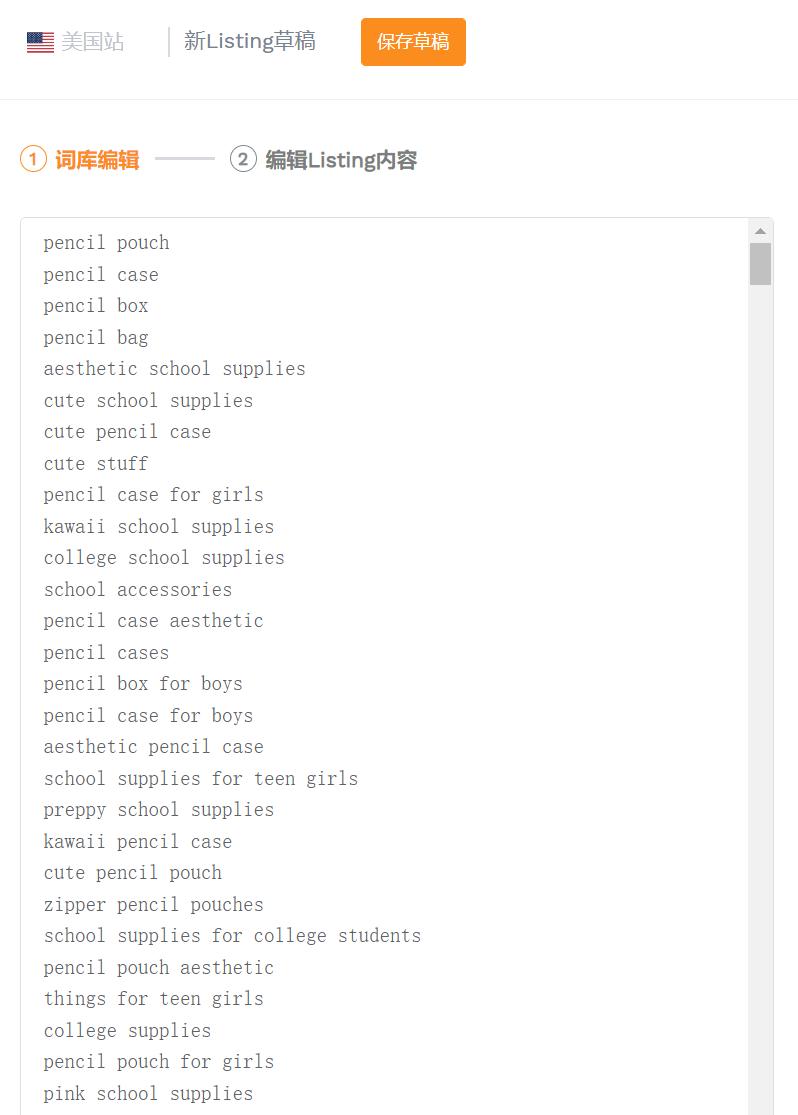Open the 词库编辑 step tab

(x=97, y=160)
